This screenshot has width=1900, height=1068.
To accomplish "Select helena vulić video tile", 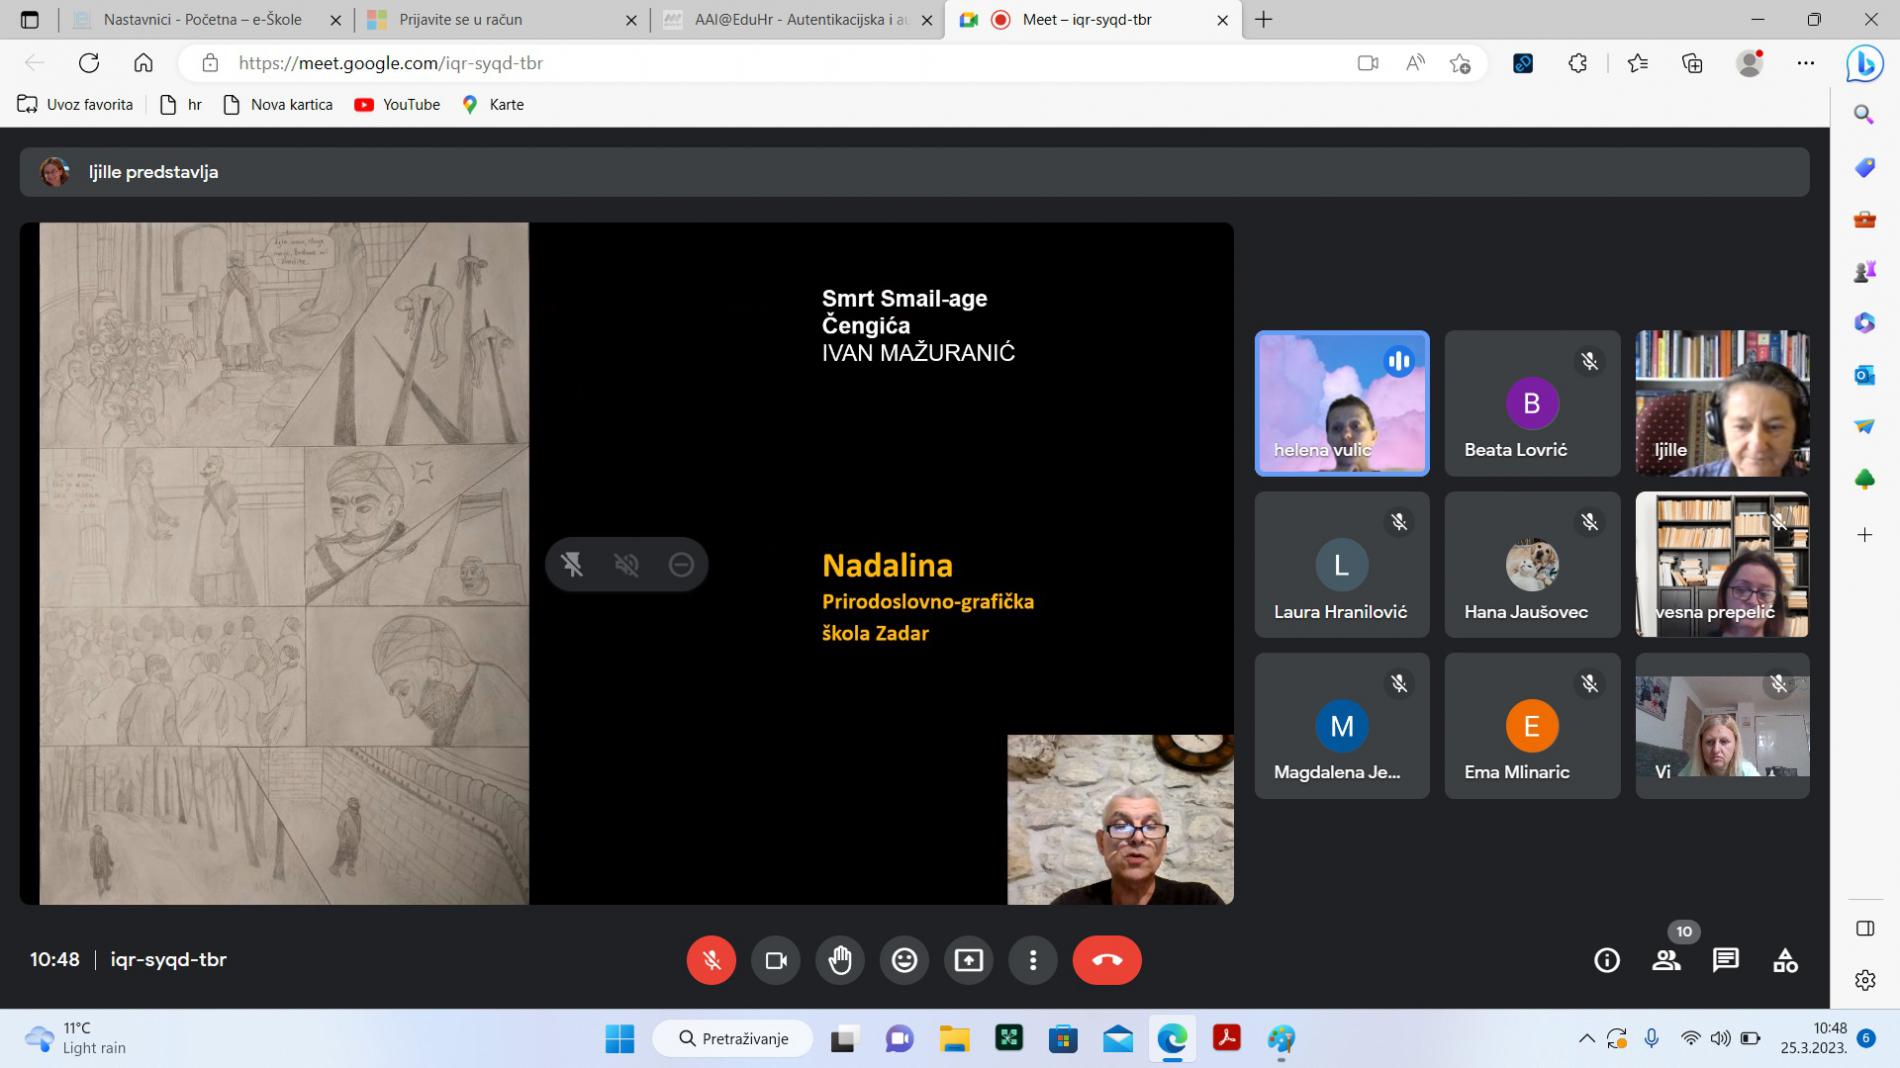I will click(1341, 403).
